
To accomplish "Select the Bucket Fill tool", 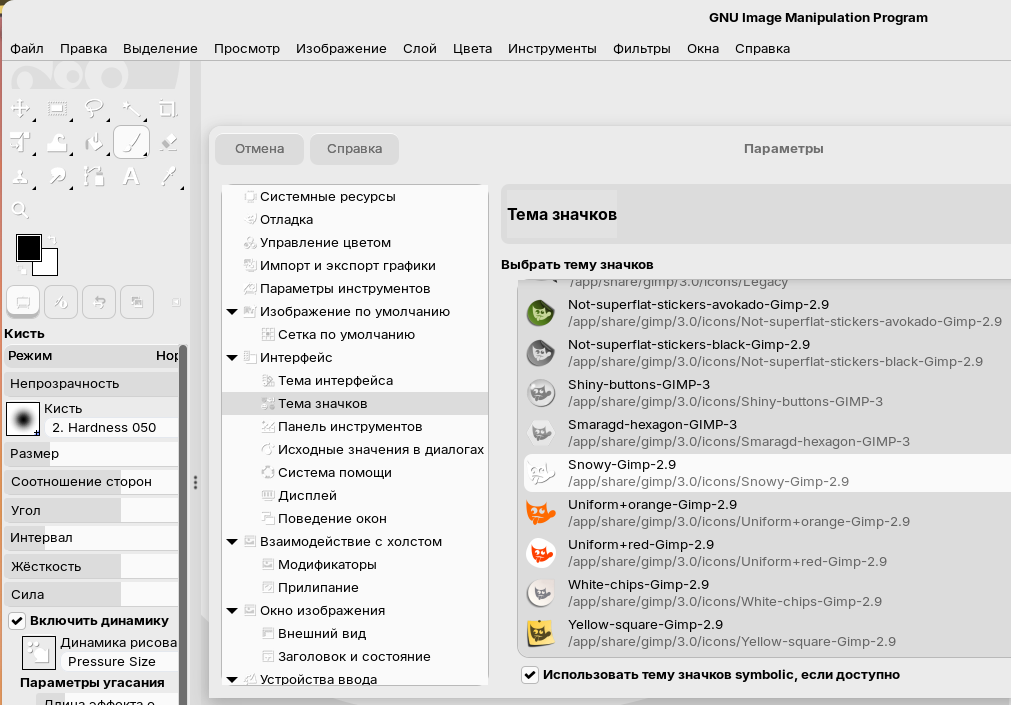I will coord(94,142).
